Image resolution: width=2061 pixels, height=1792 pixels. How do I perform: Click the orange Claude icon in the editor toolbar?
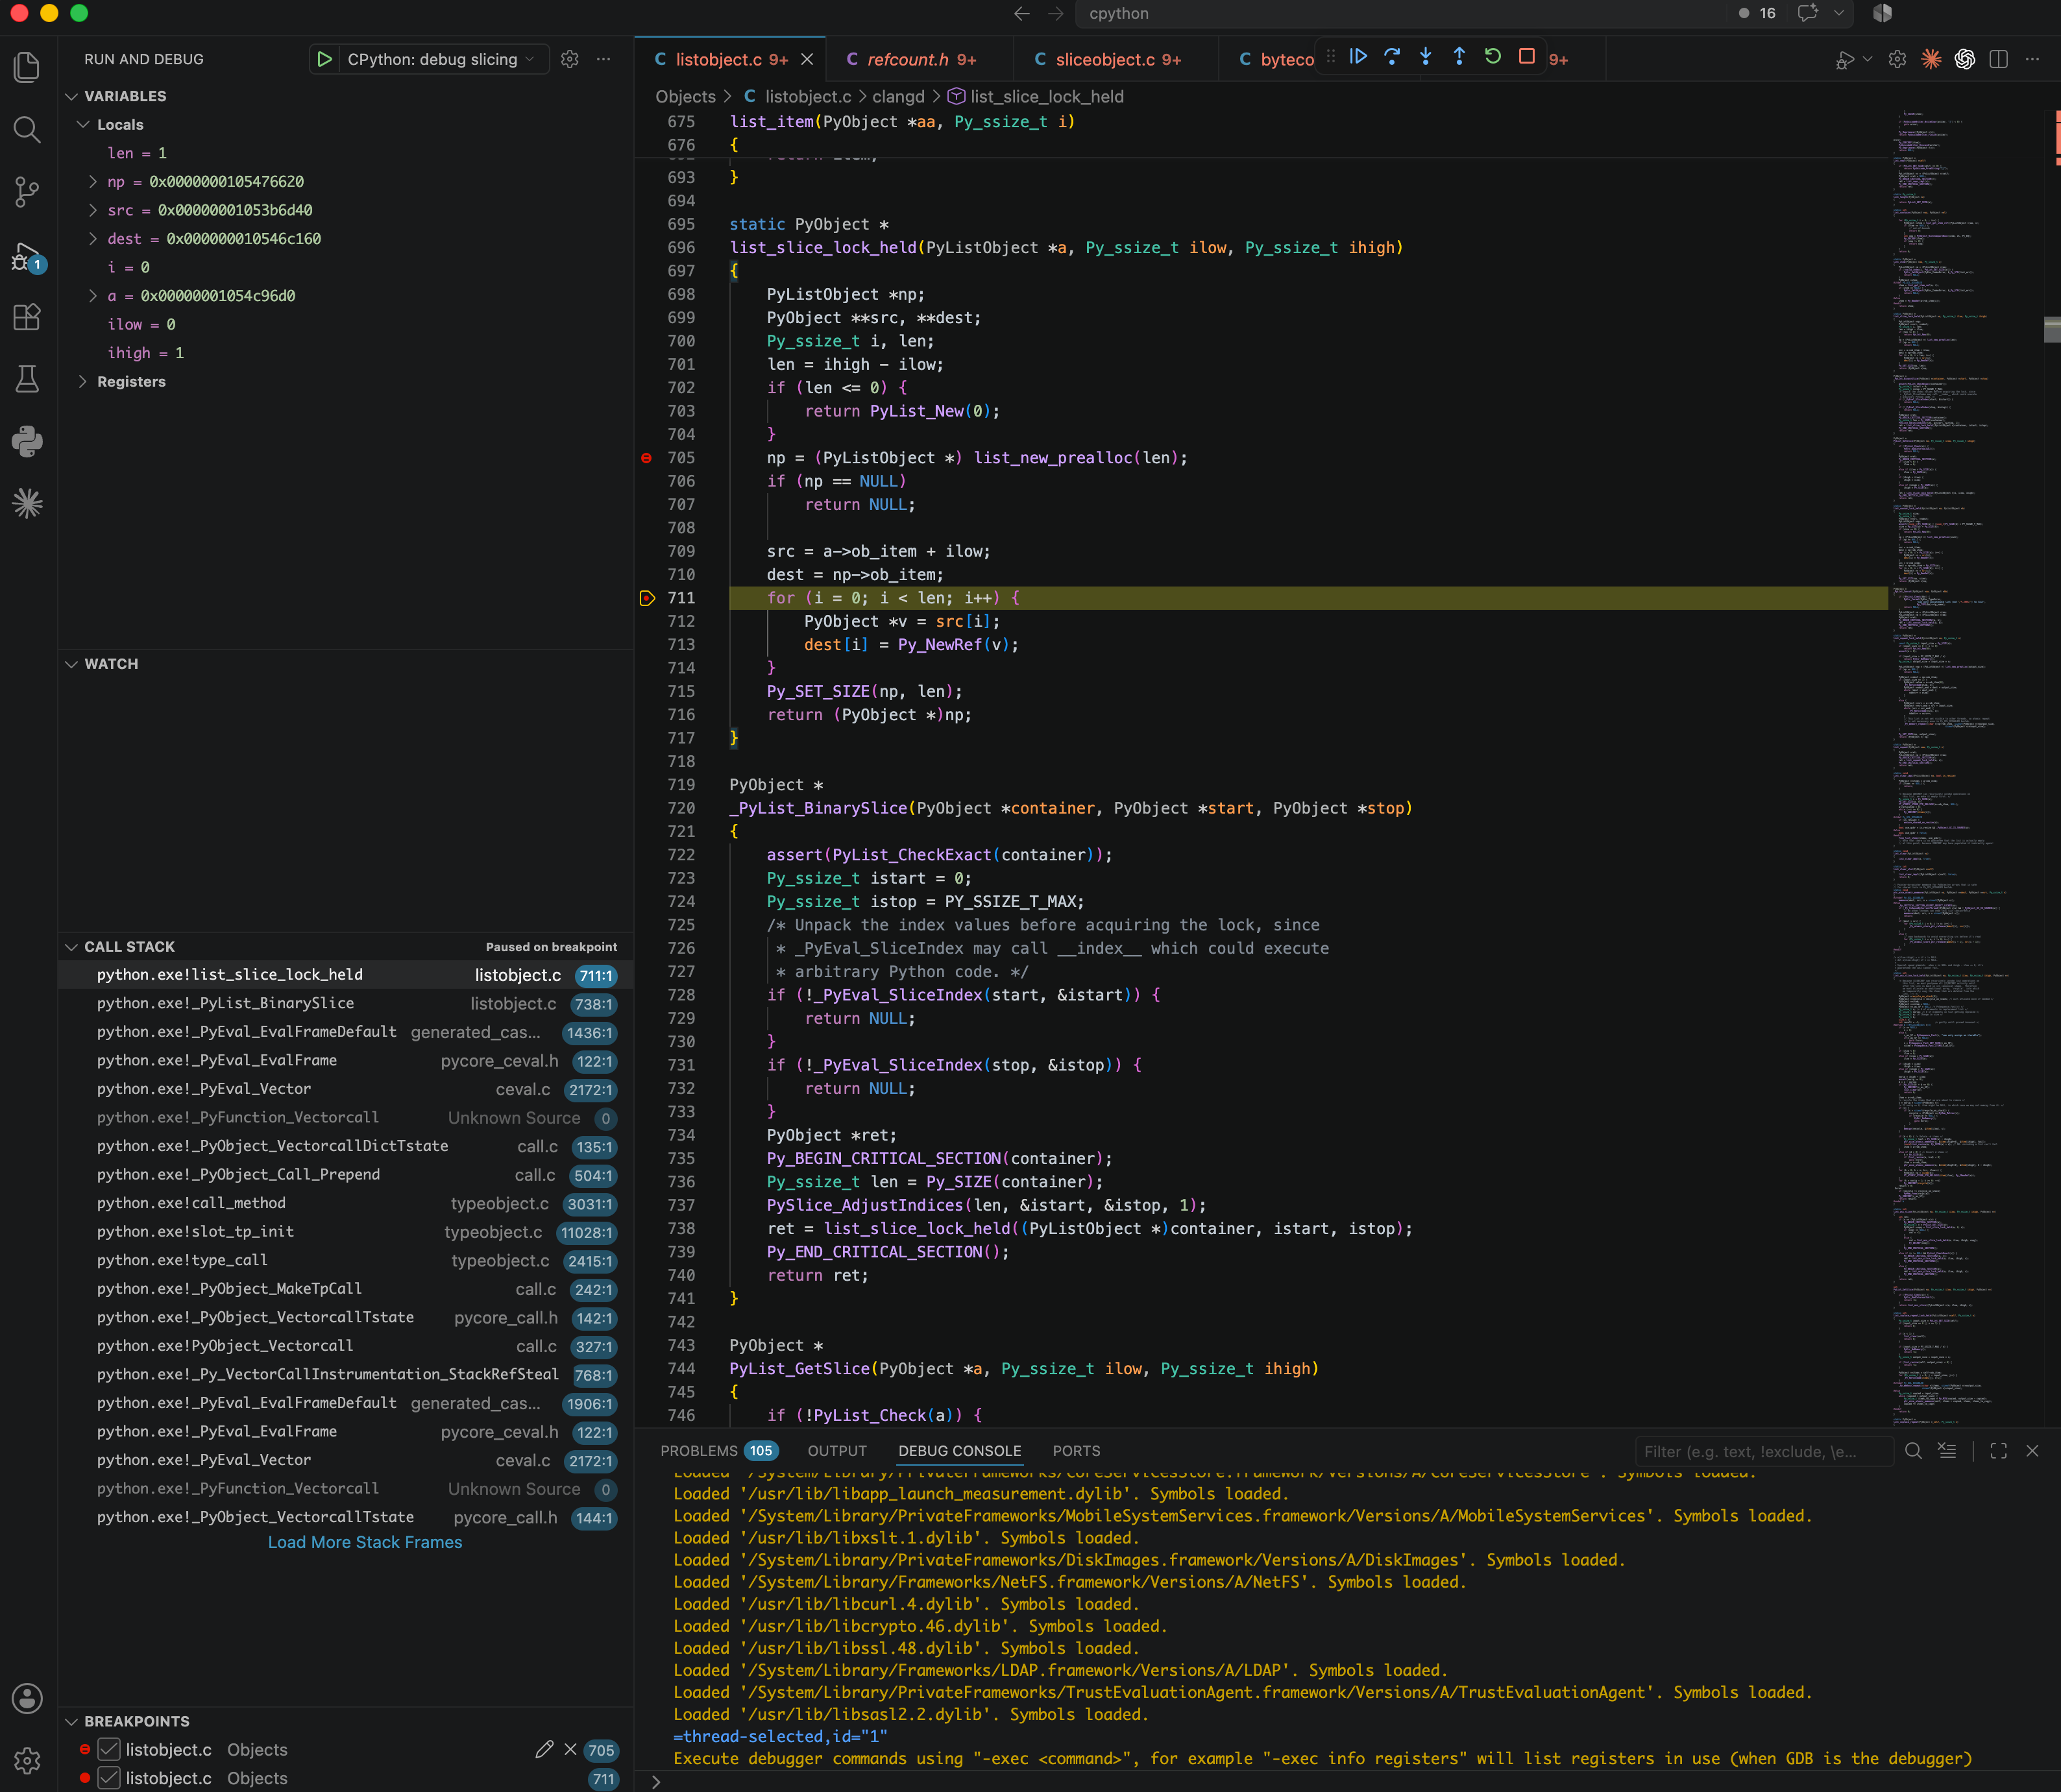tap(1931, 60)
